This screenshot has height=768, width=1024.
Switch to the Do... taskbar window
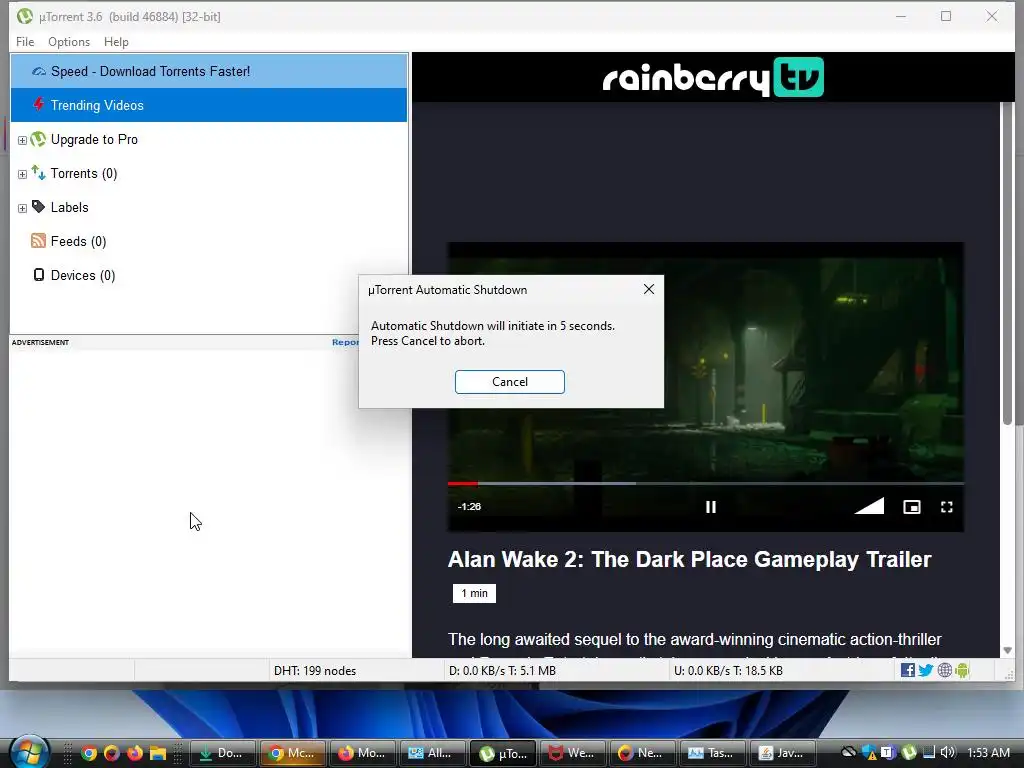click(x=223, y=753)
